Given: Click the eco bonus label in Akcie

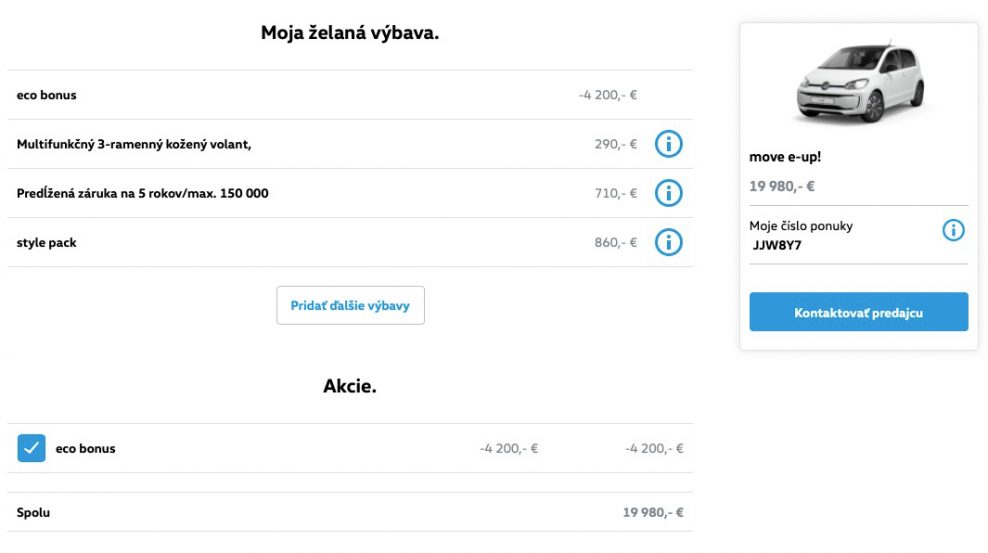Looking at the screenshot, I should click(x=85, y=448).
